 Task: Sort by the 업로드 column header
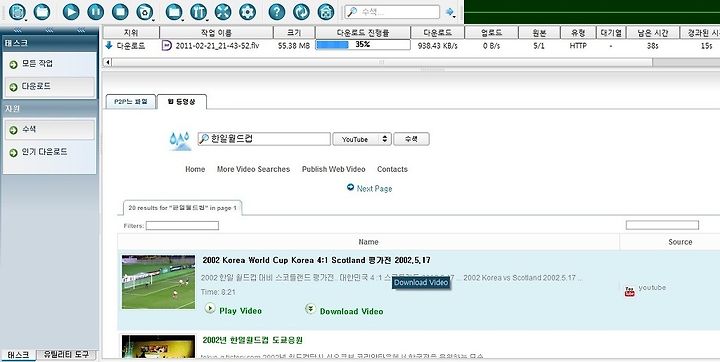491,33
